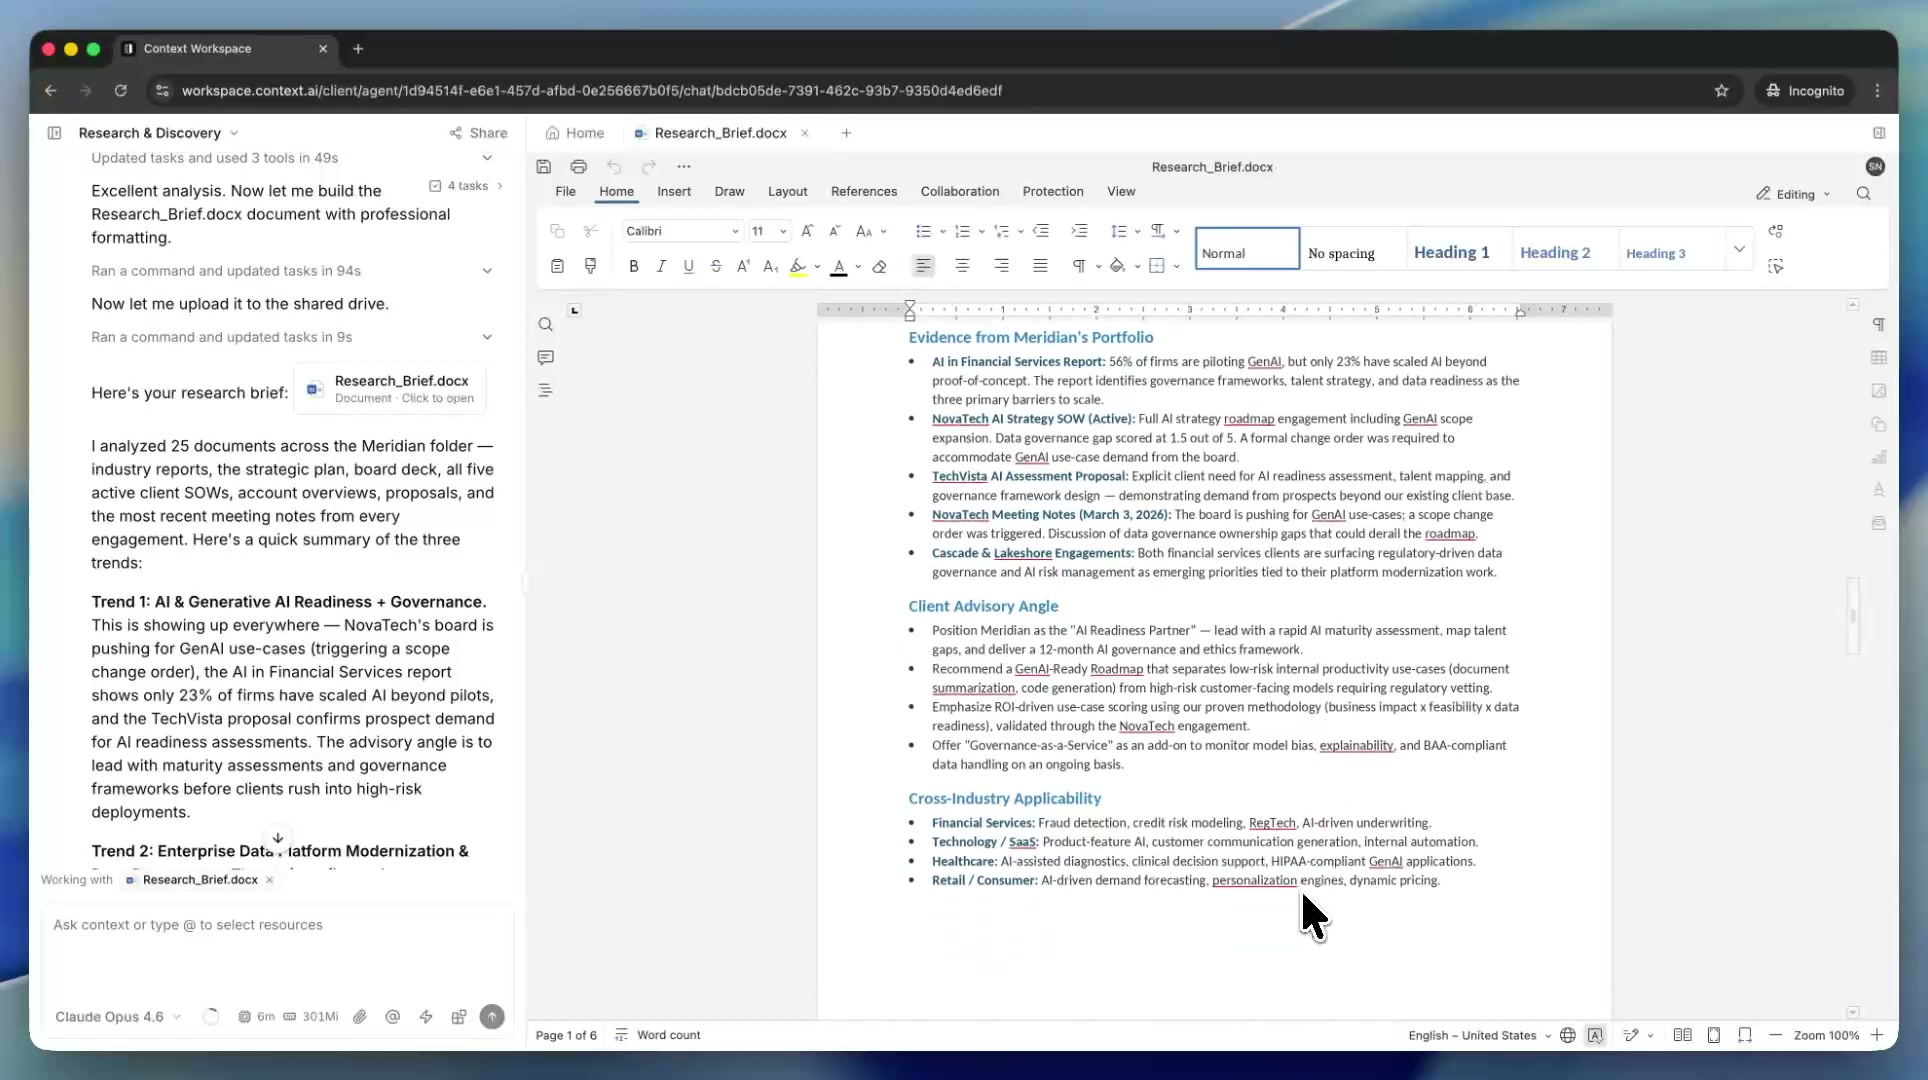The width and height of the screenshot is (1928, 1080).
Task: Click the copy icon in the ribbon
Action: (557, 231)
